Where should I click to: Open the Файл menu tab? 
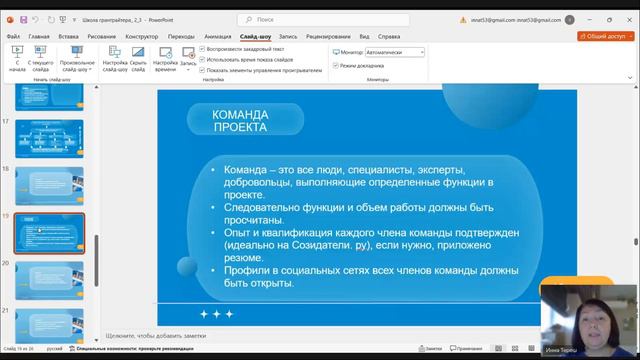click(13, 36)
